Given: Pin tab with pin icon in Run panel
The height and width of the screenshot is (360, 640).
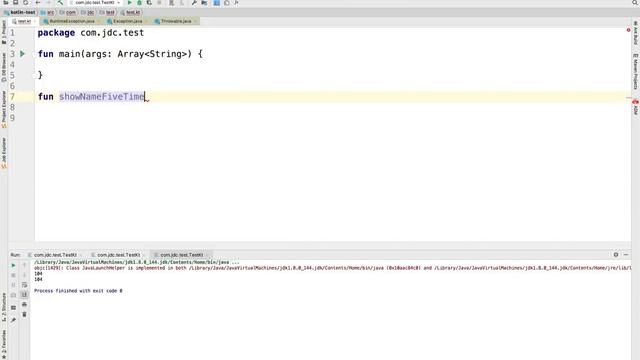Looking at the screenshot, I should (13, 320).
